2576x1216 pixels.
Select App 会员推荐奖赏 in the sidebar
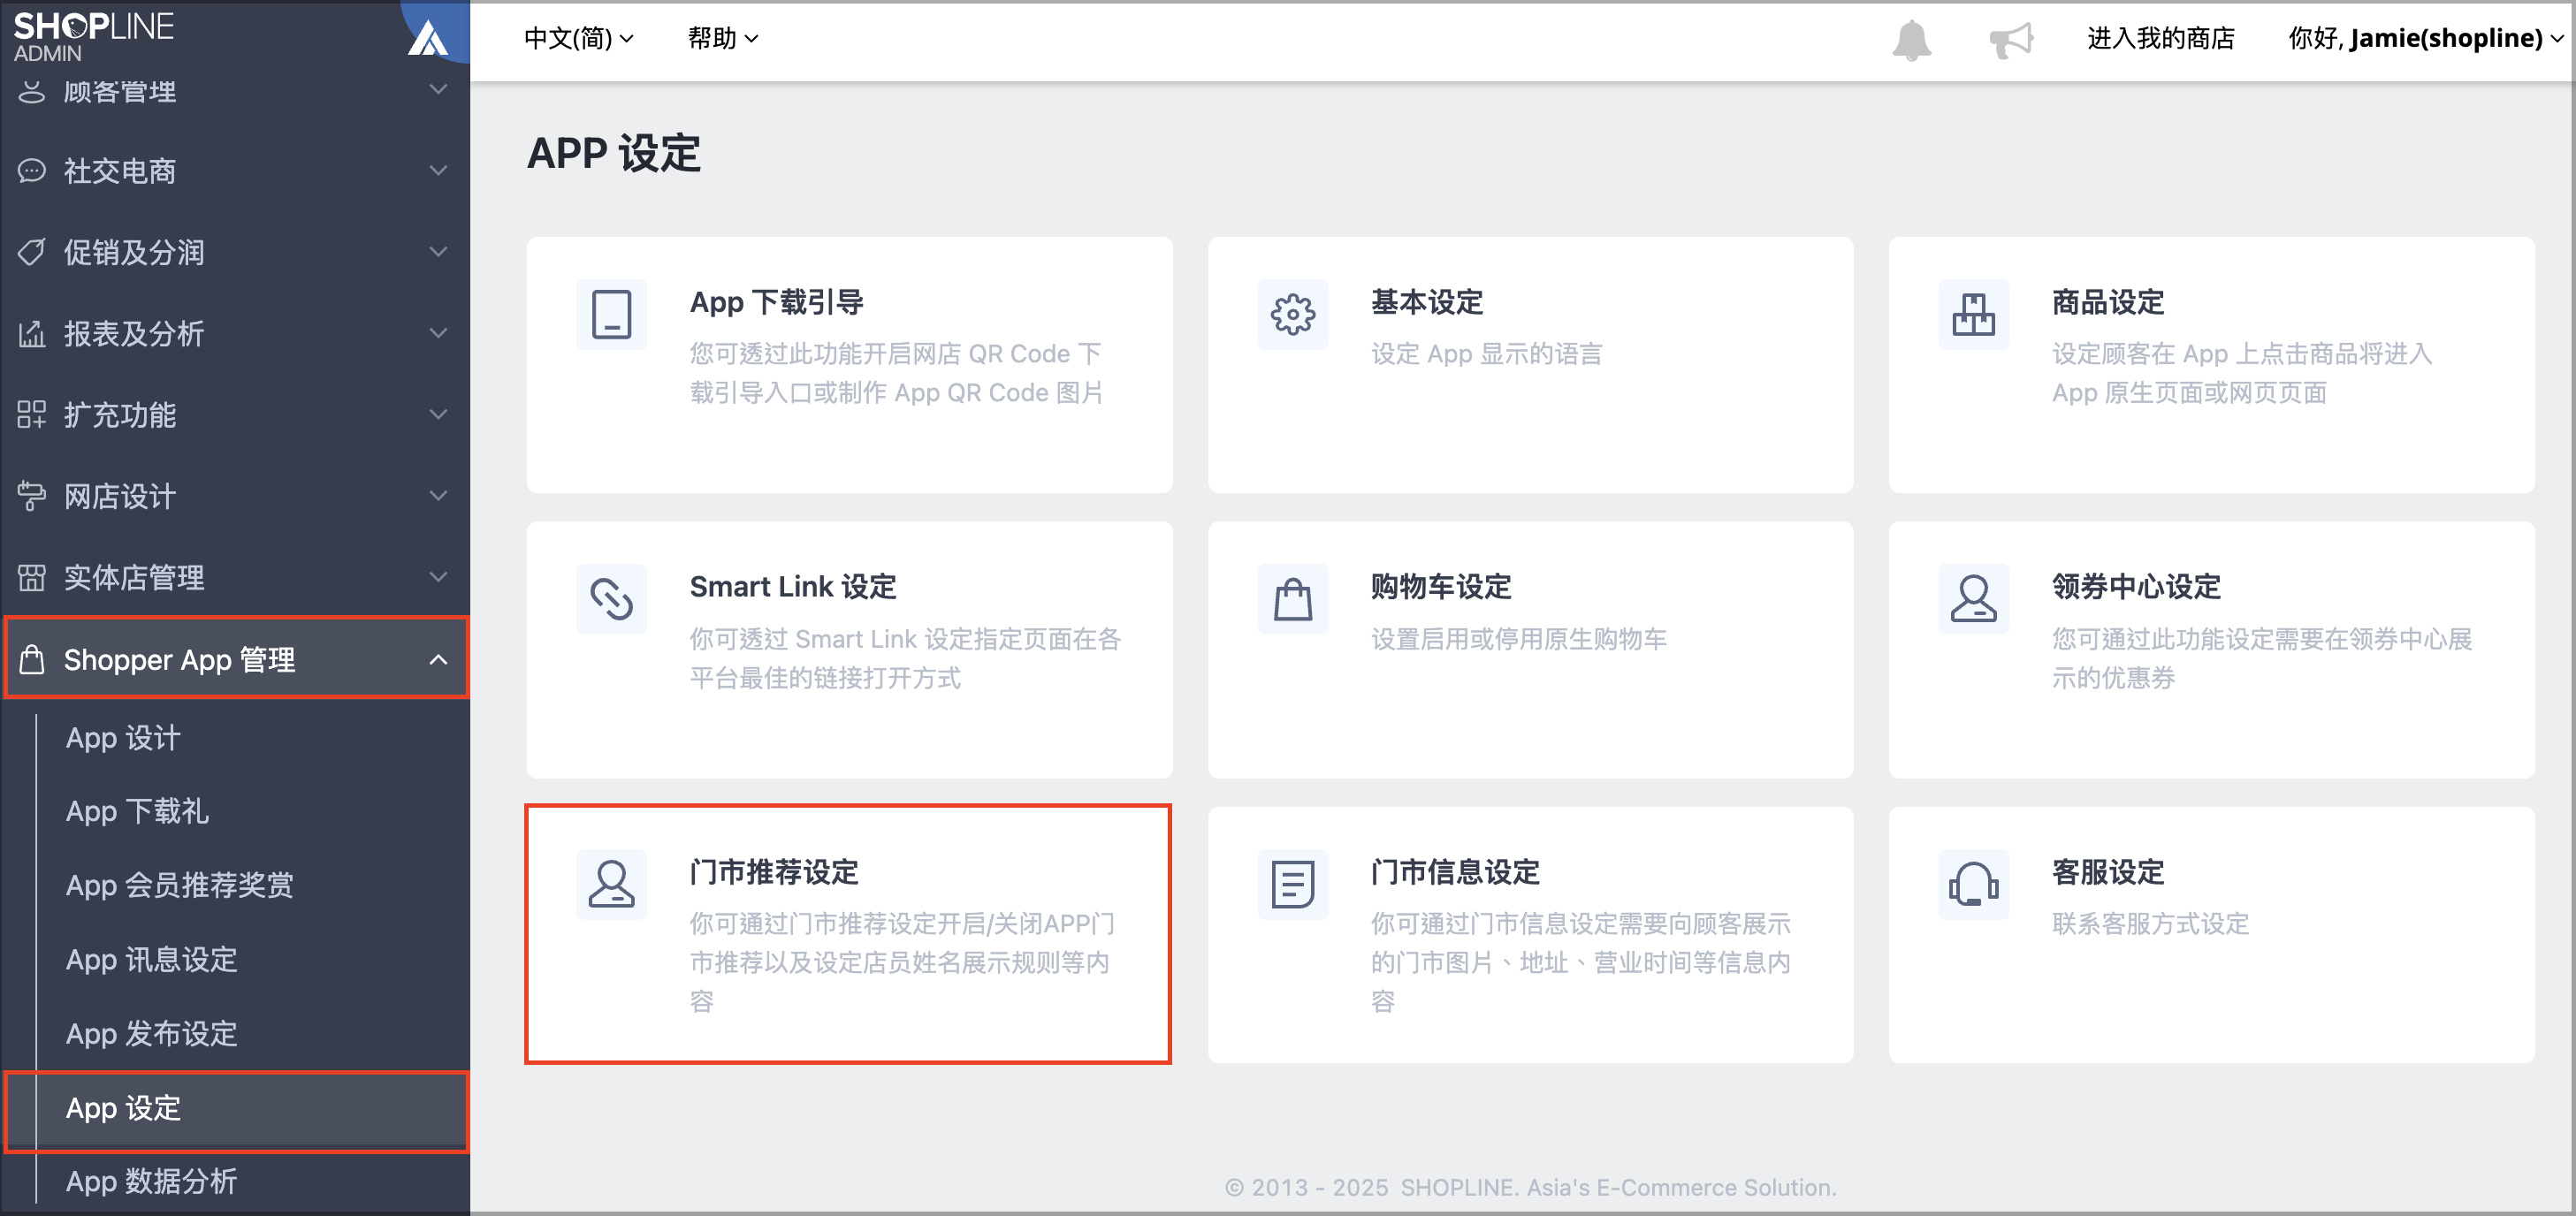tap(179, 885)
